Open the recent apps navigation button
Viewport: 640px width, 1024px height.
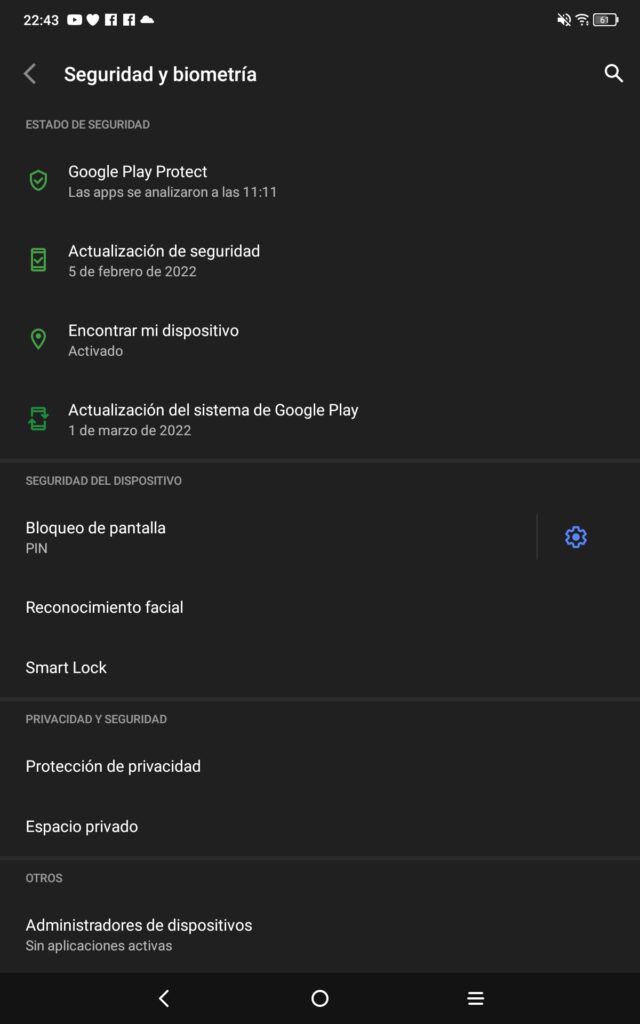click(x=476, y=998)
